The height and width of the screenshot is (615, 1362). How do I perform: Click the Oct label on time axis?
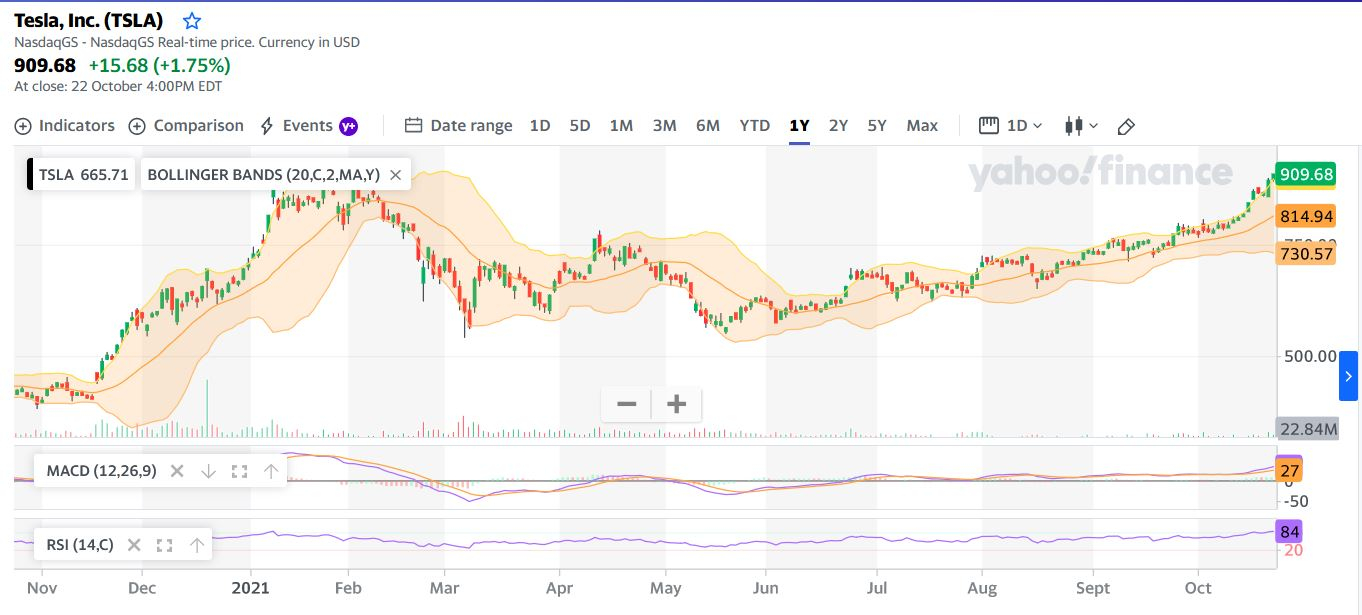(x=1198, y=588)
